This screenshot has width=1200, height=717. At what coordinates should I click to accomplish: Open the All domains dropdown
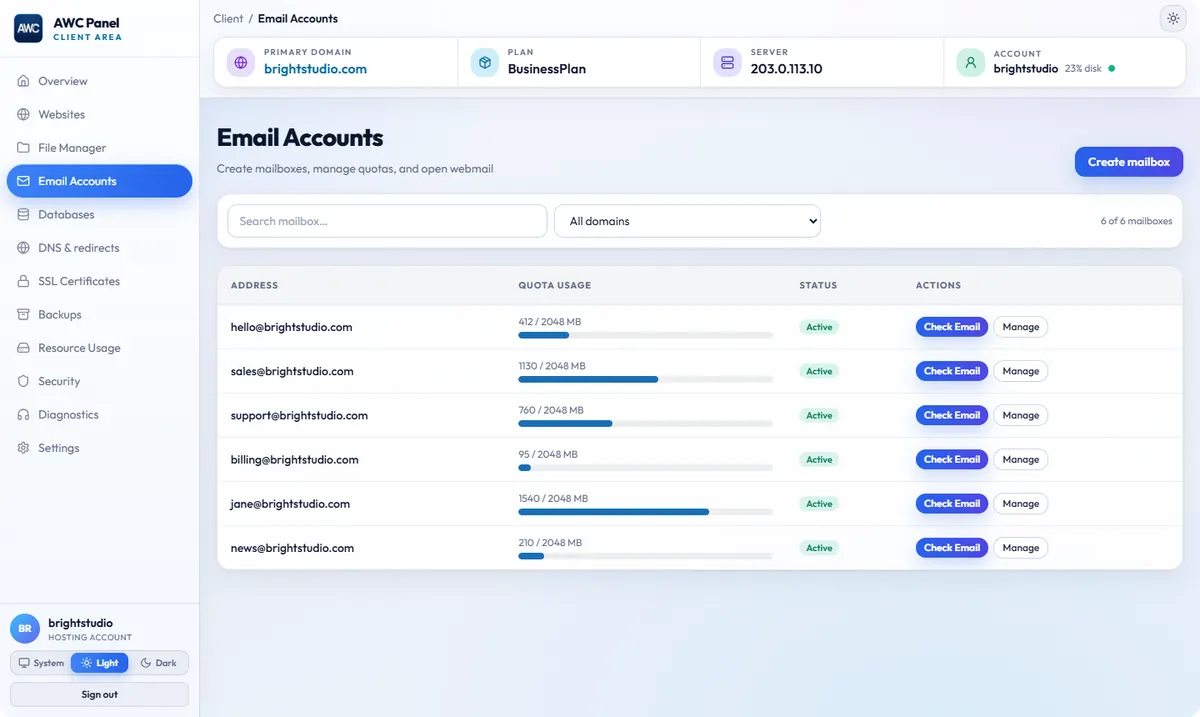tap(687, 221)
